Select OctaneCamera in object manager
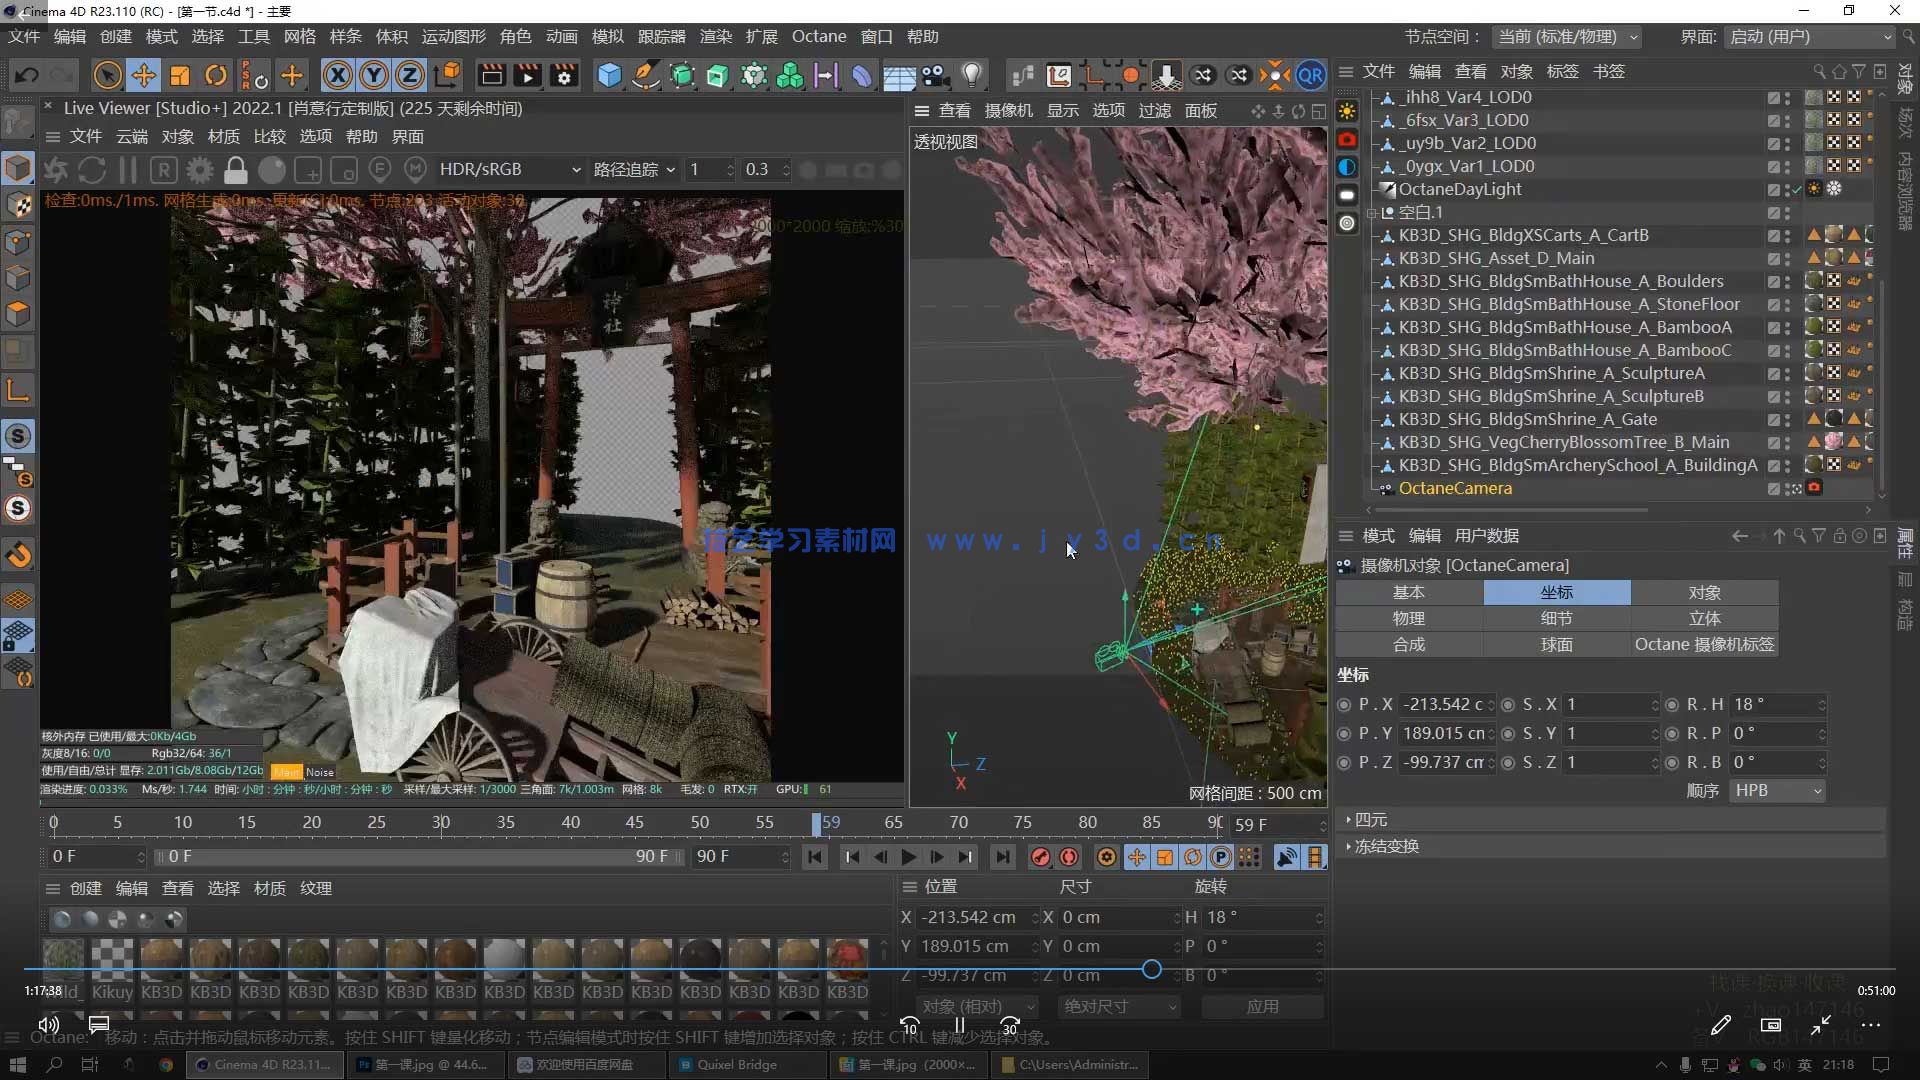The height and width of the screenshot is (1080, 1920). (x=1455, y=489)
